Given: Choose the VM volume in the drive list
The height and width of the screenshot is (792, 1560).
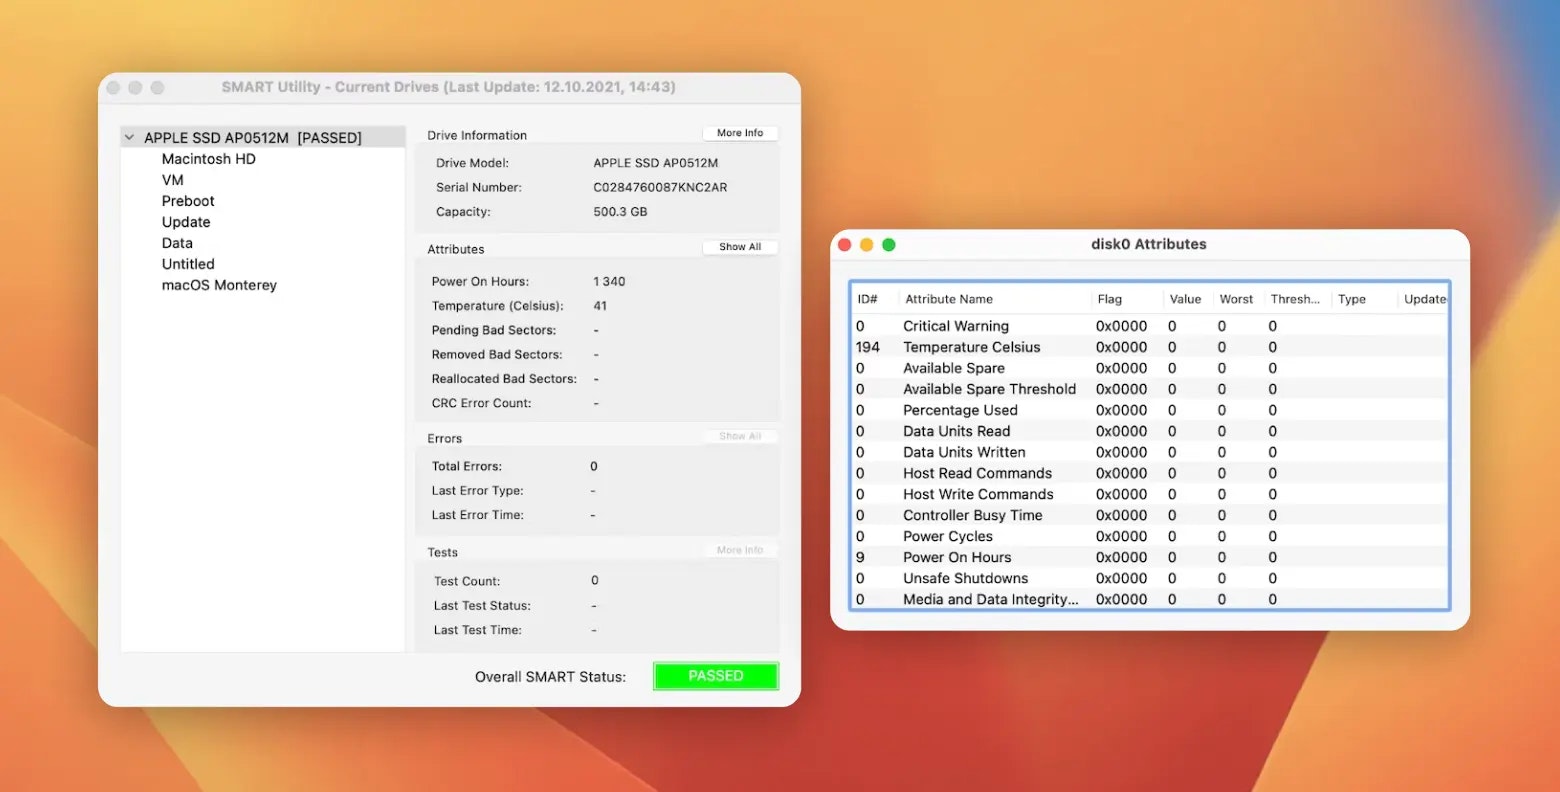Looking at the screenshot, I should coord(173,180).
